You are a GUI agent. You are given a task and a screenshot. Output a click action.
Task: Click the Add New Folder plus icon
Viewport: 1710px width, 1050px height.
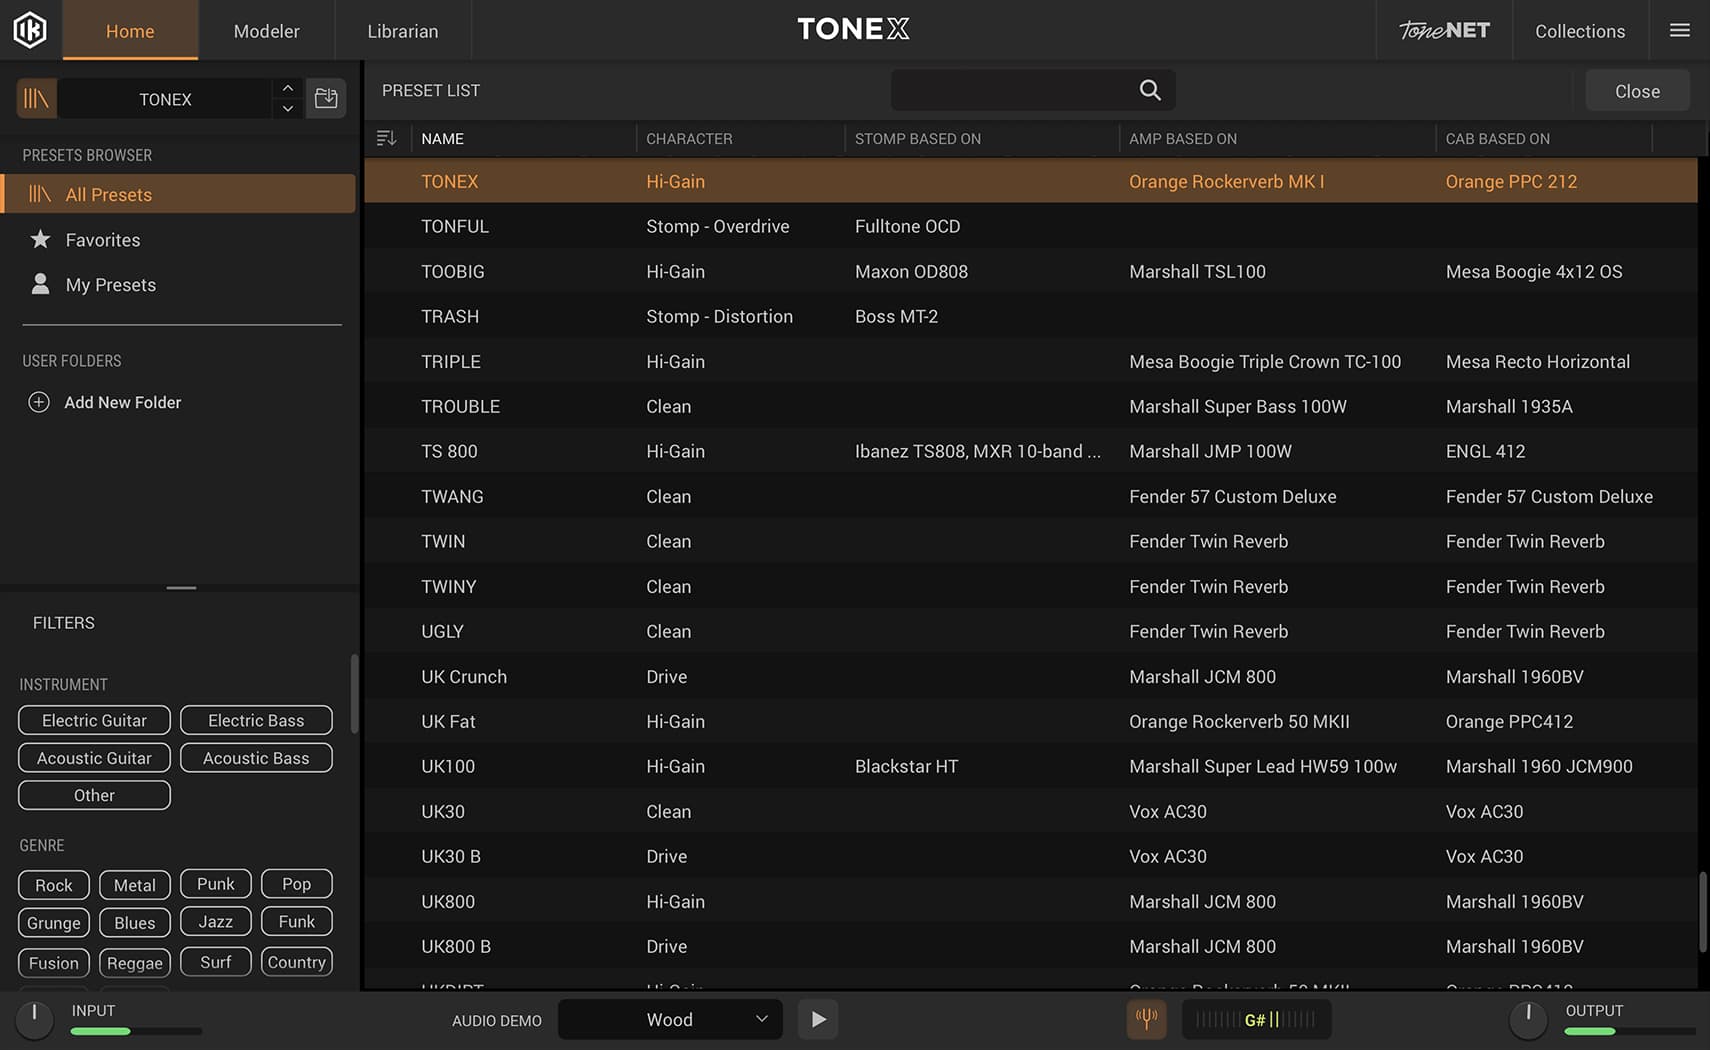(x=39, y=402)
